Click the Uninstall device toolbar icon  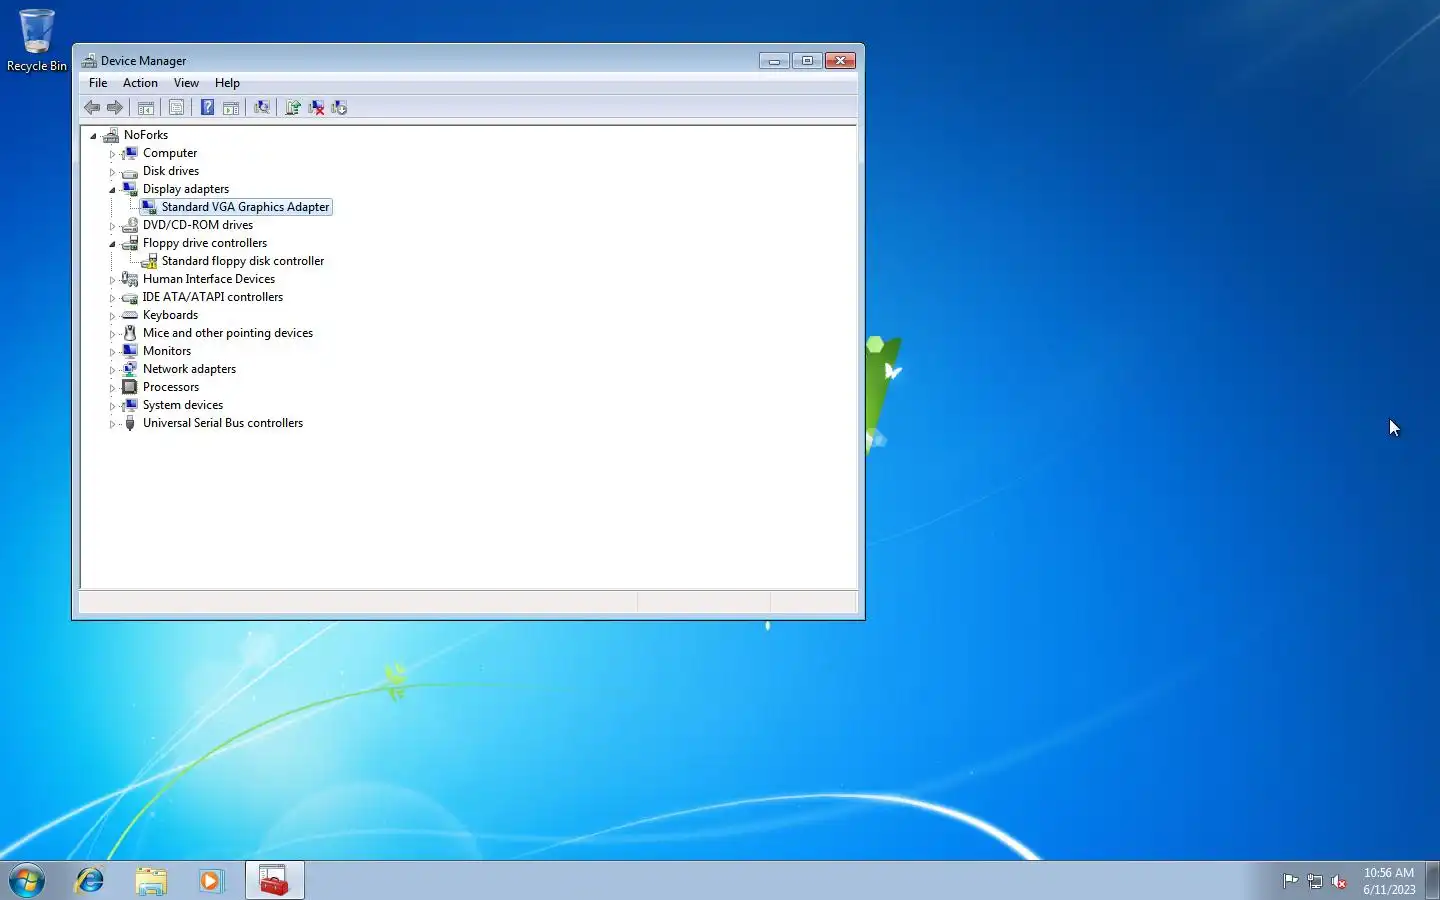[316, 107]
